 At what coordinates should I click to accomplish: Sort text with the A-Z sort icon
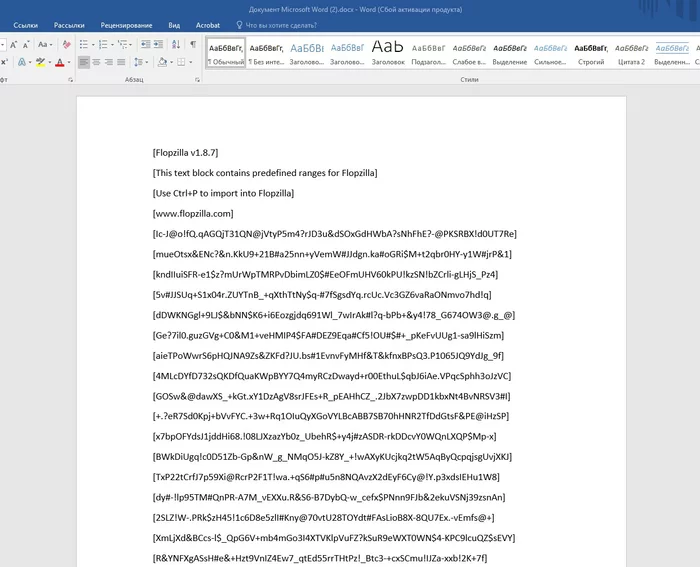point(176,44)
